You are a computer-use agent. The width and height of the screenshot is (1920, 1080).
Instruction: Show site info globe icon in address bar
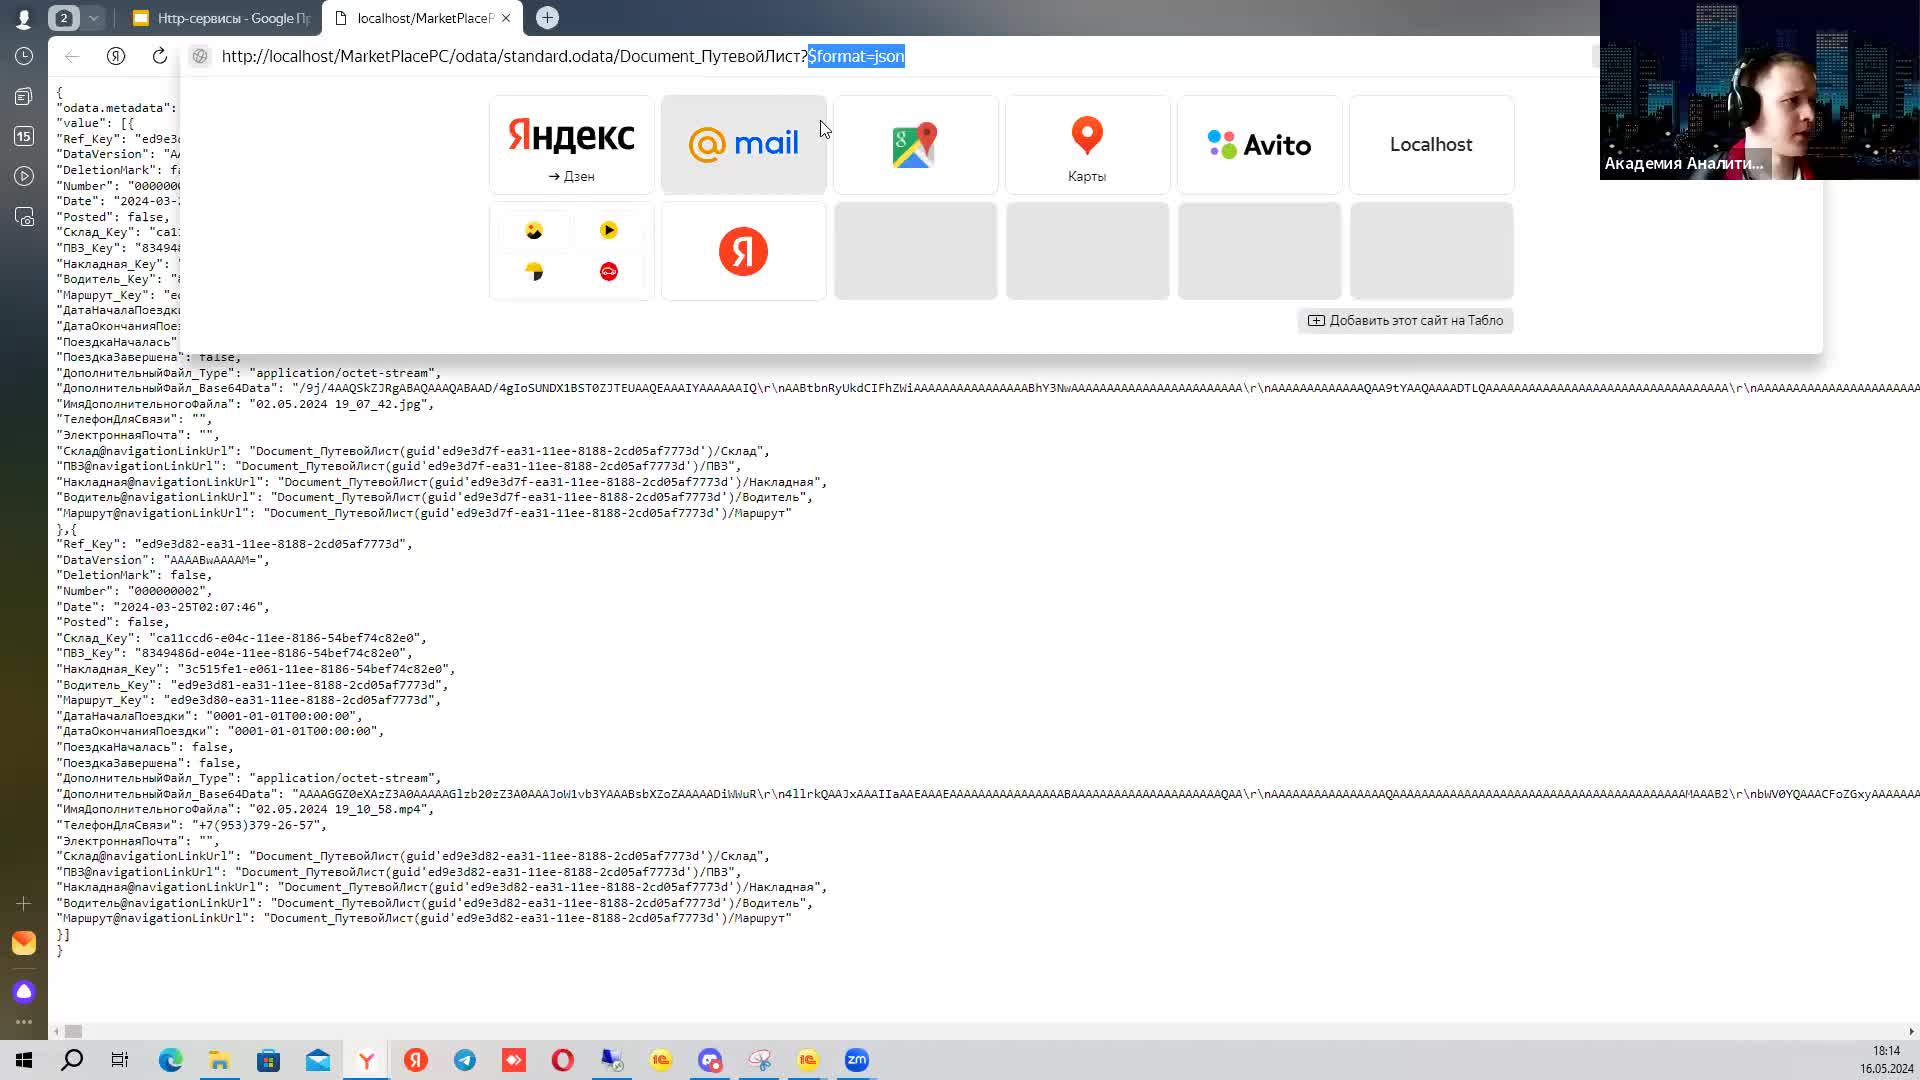pos(200,56)
